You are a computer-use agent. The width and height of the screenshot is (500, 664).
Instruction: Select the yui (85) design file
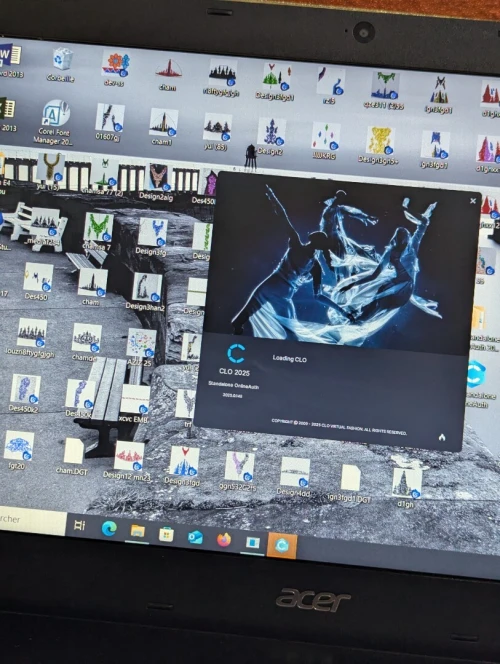[216, 132]
